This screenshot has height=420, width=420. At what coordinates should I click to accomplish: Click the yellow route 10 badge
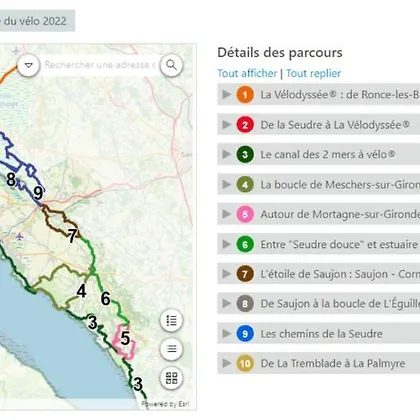(x=245, y=363)
